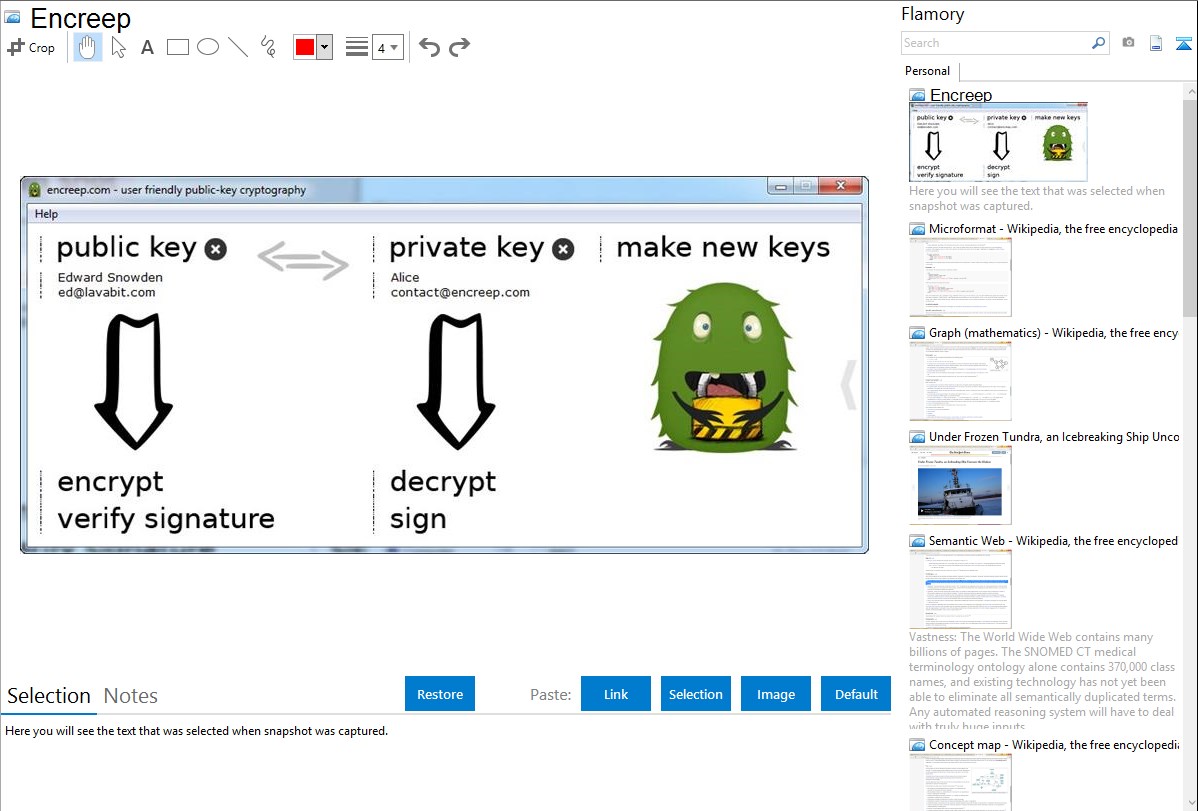Image resolution: width=1198 pixels, height=811 pixels.
Task: Click the Encreep snapshot title in Flamory list
Action: [x=960, y=95]
